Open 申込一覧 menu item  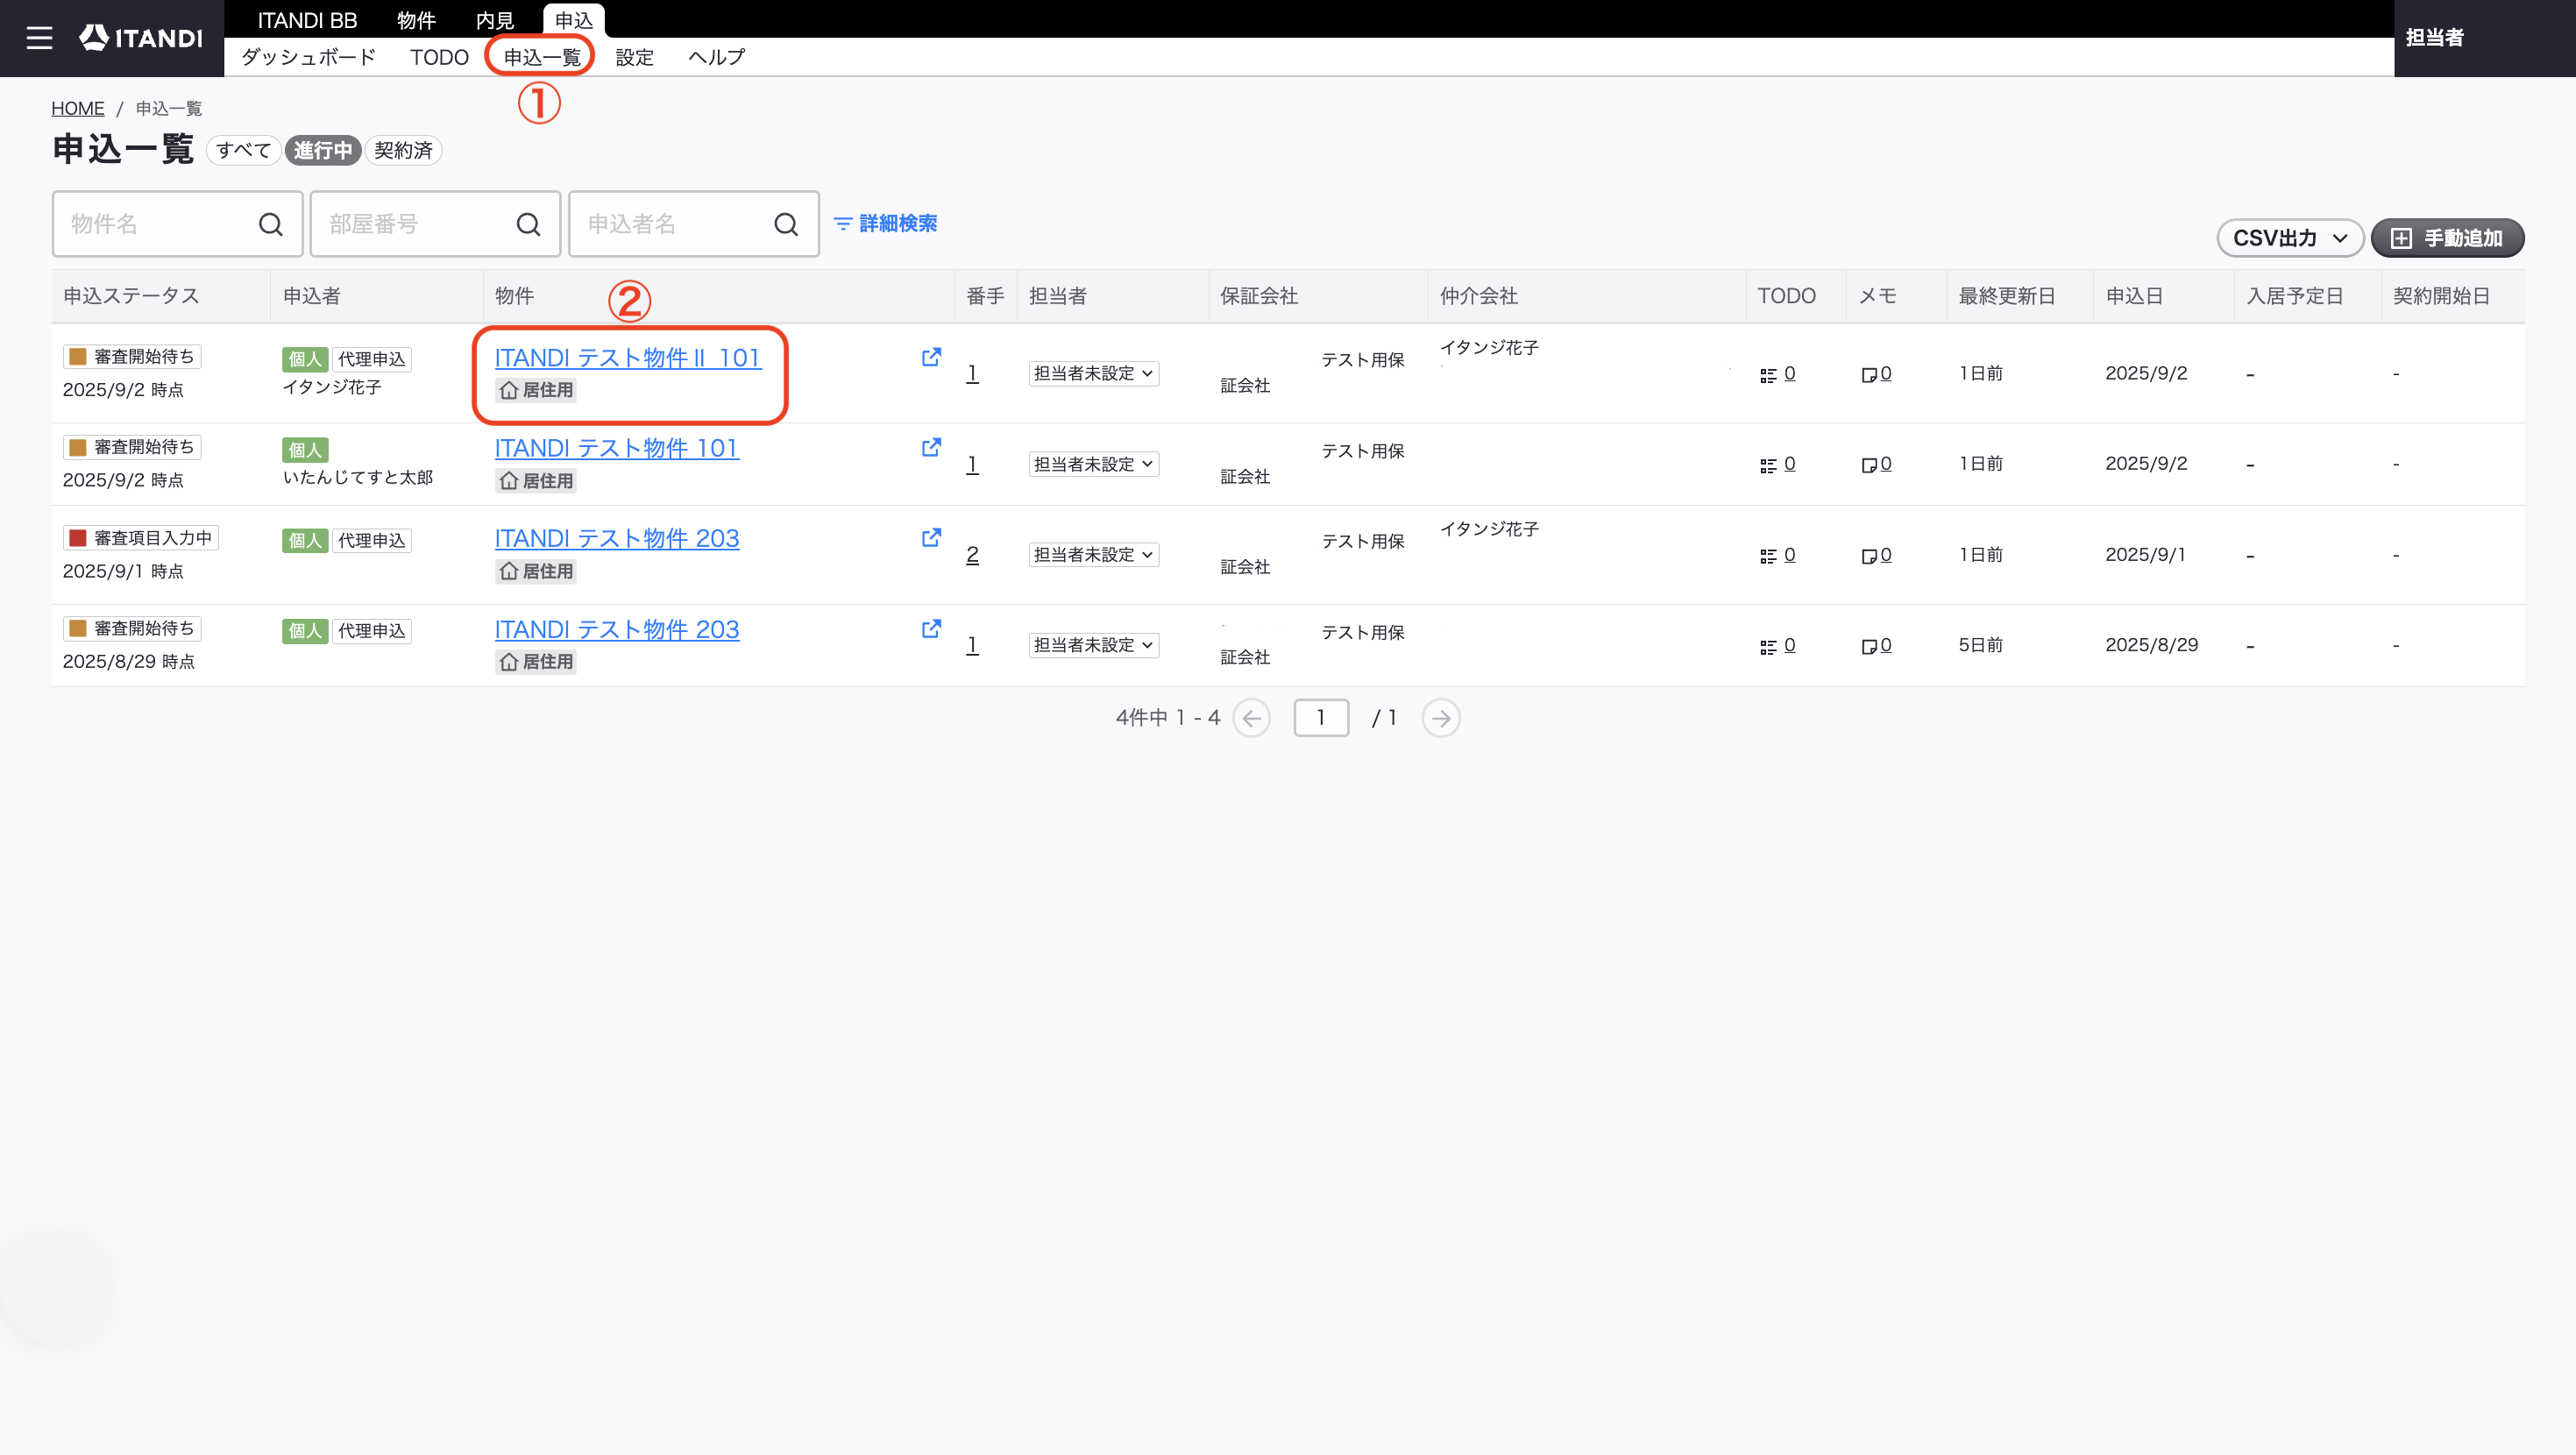pyautogui.click(x=542, y=57)
